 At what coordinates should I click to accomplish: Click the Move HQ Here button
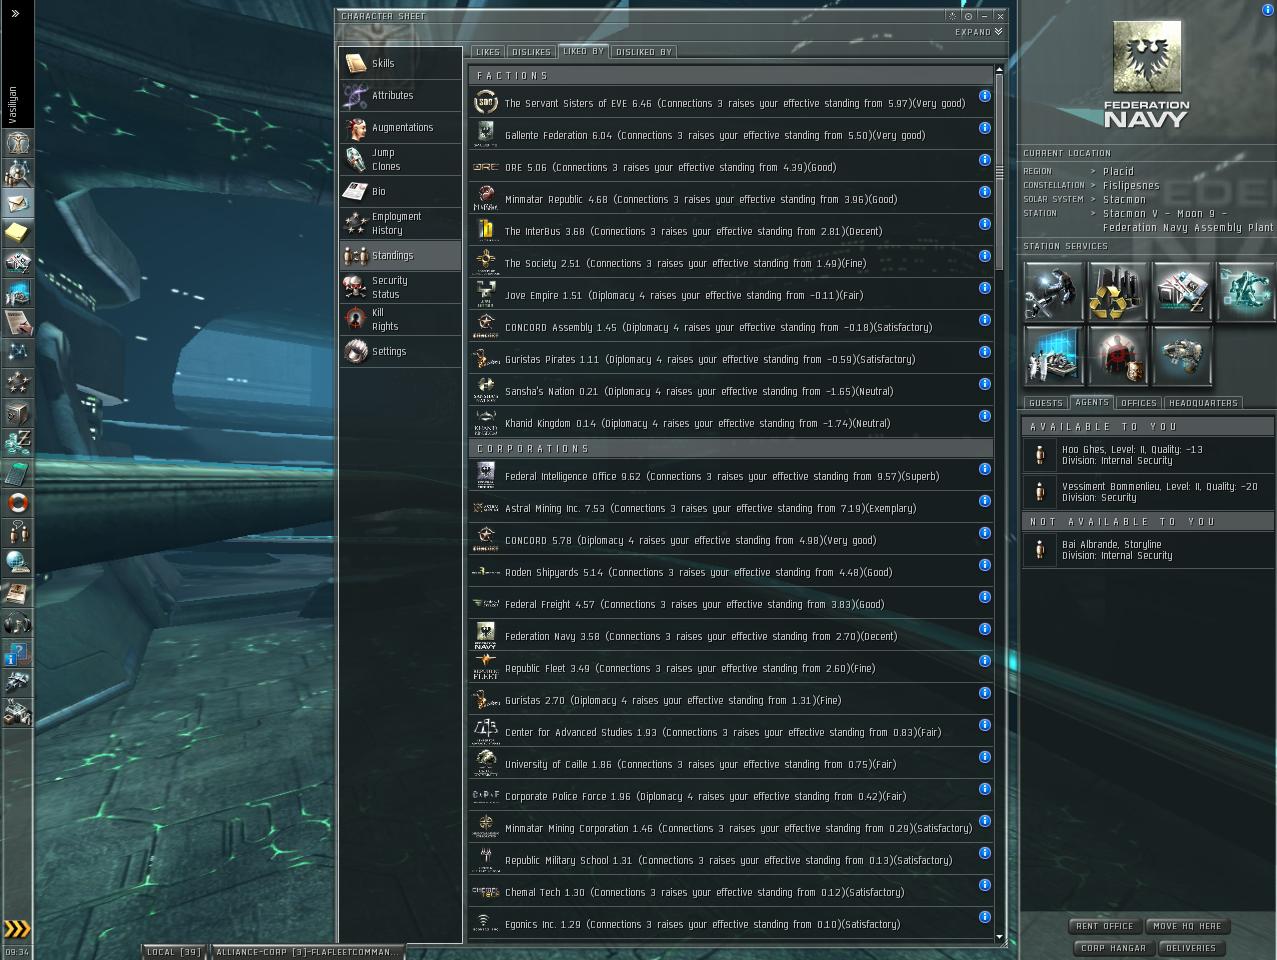1187,926
